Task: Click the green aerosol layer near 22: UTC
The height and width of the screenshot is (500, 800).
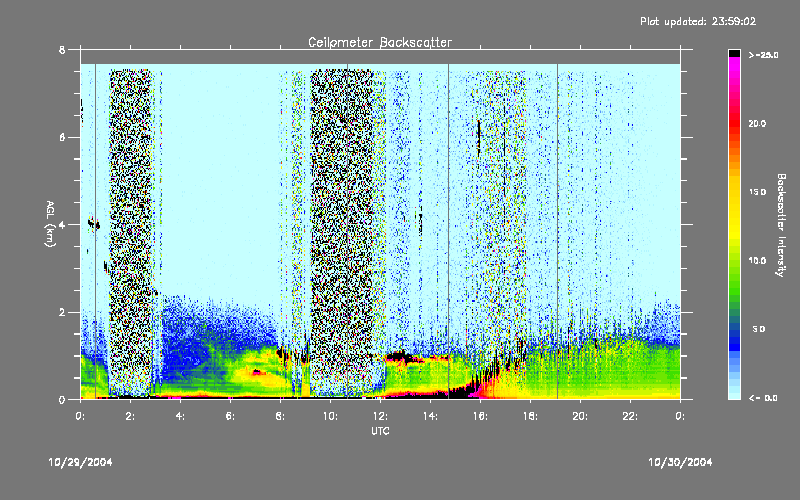Action: pyautogui.click(x=630, y=365)
